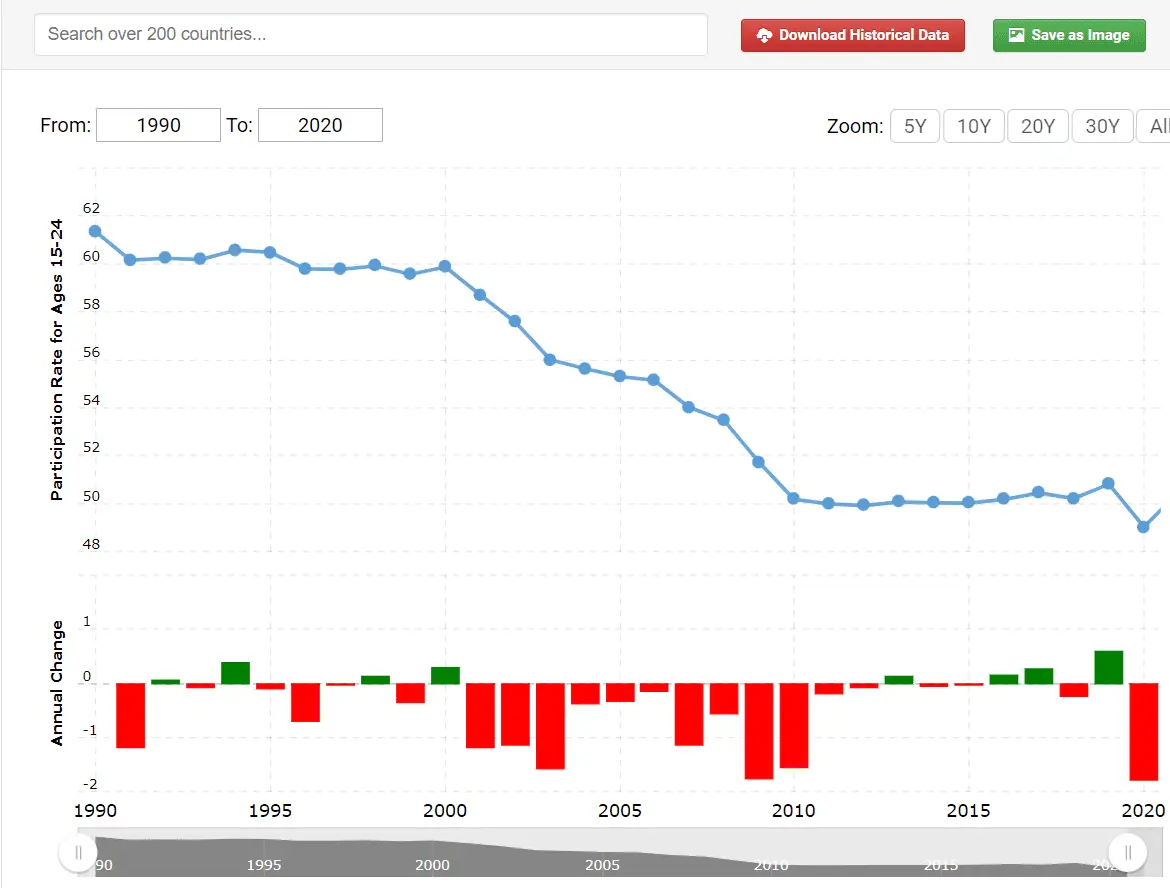The width and height of the screenshot is (1170, 888).
Task: Click the green 2019 annual change bar
Action: point(1108,667)
